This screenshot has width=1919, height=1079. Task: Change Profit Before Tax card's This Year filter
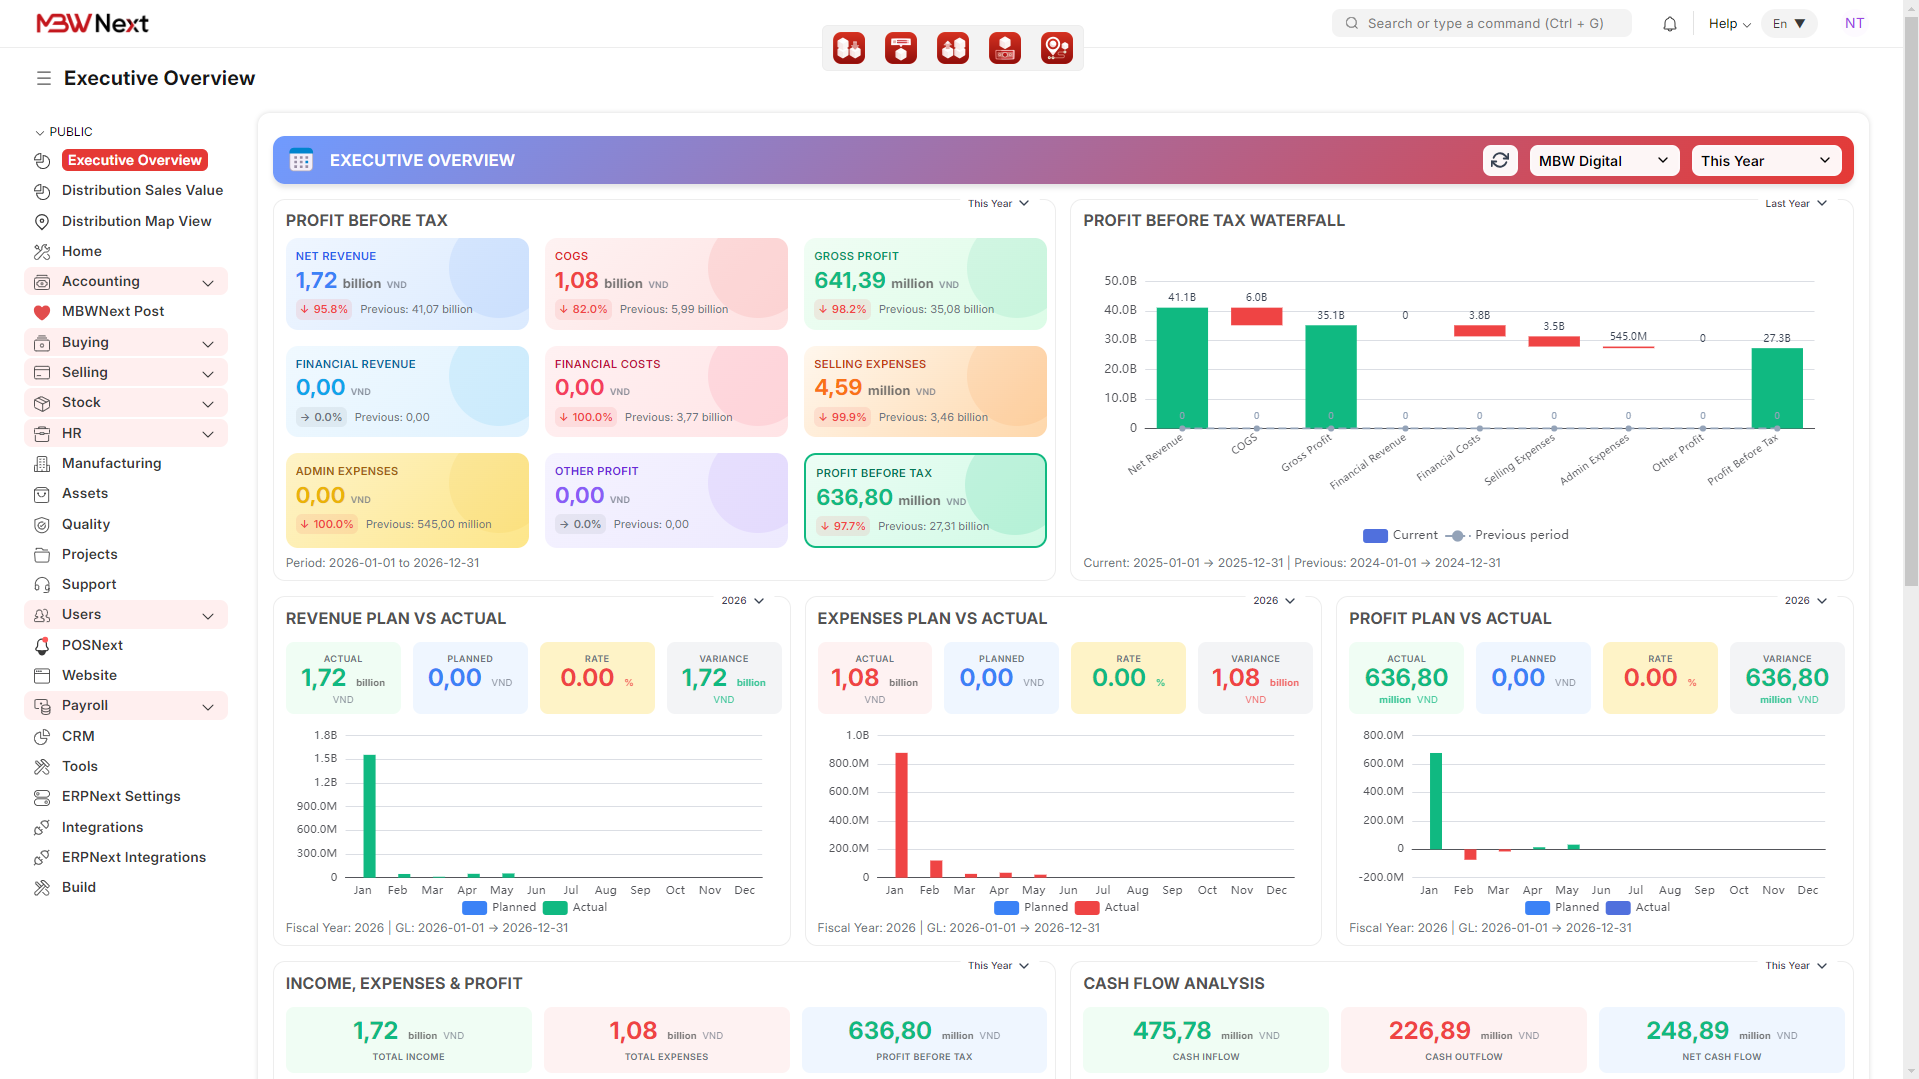click(x=998, y=204)
